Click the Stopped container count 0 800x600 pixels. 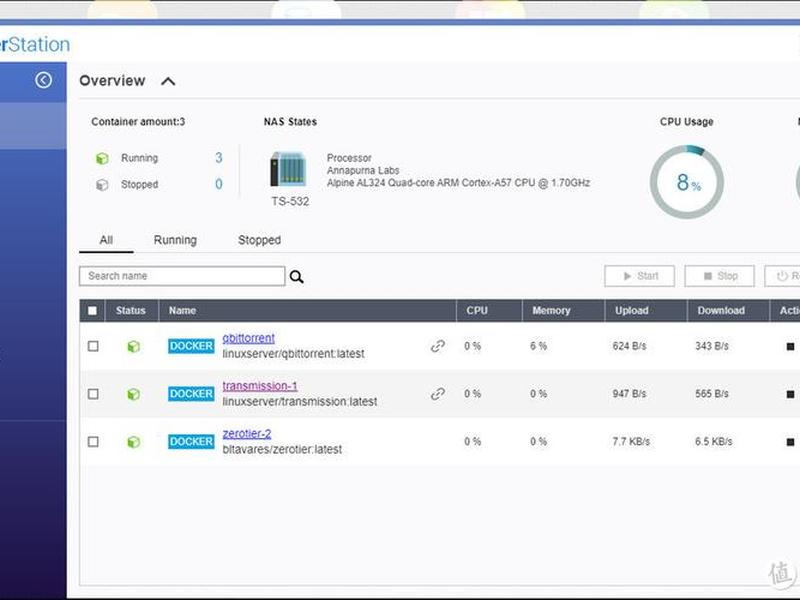[218, 184]
